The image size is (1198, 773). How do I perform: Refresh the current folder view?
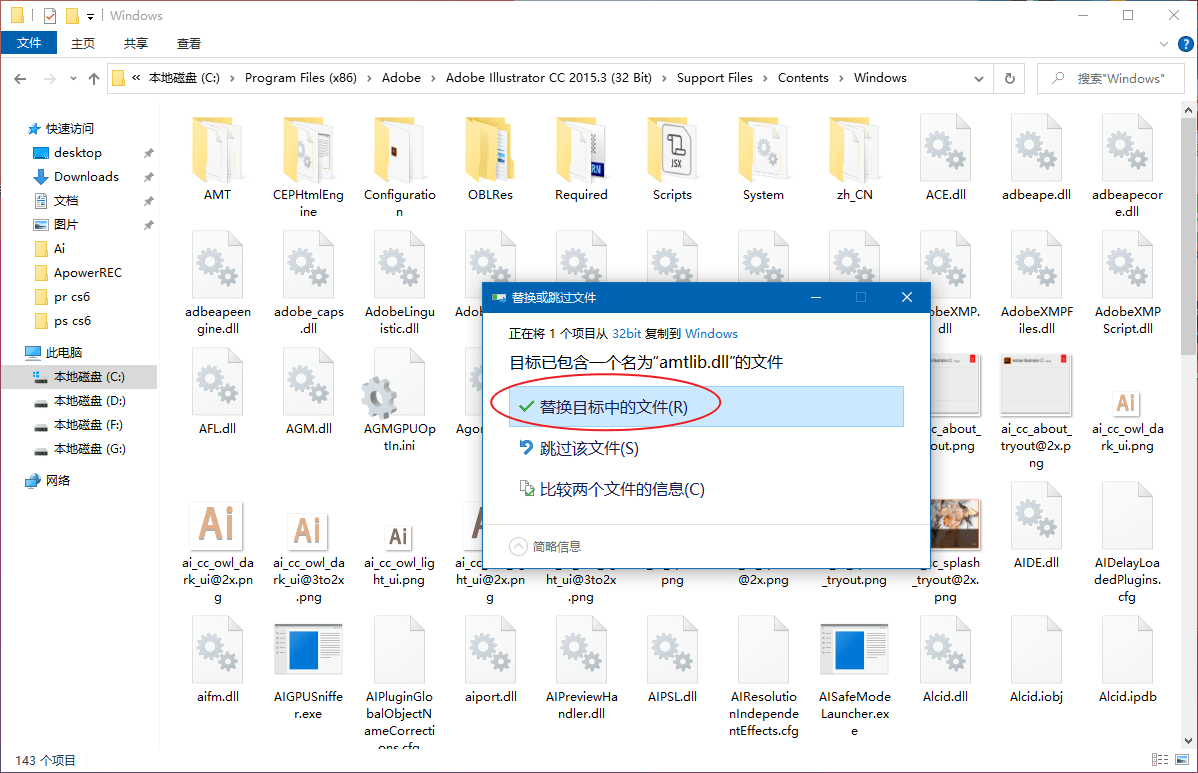[x=1009, y=79]
